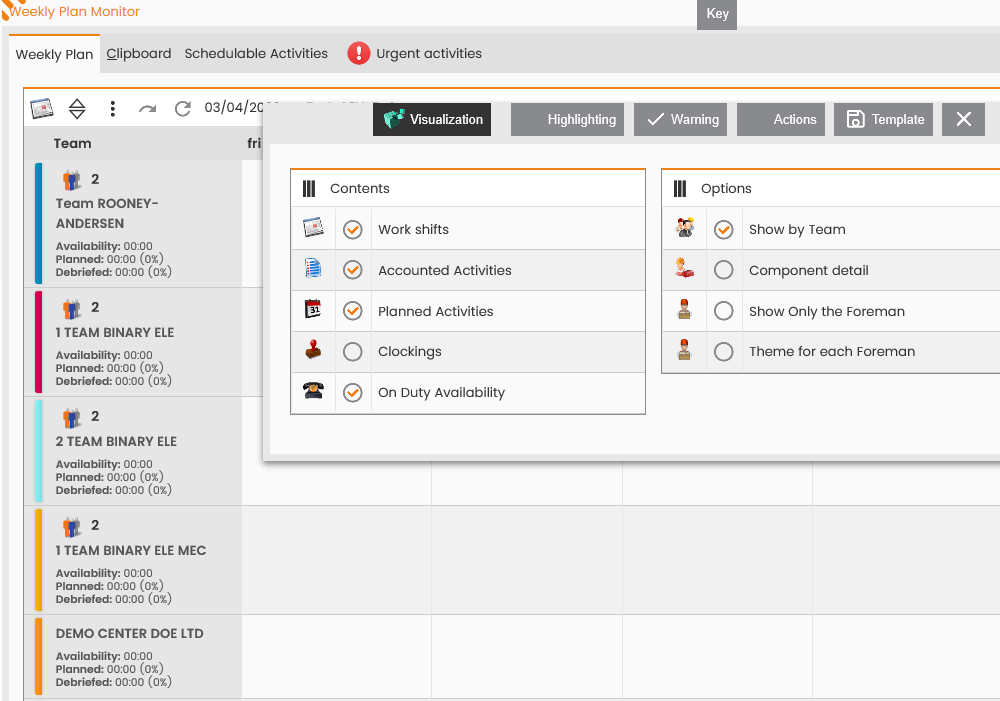Image resolution: width=1000 pixels, height=701 pixels.
Task: Click the Accounted Activities document icon
Action: coord(313,269)
